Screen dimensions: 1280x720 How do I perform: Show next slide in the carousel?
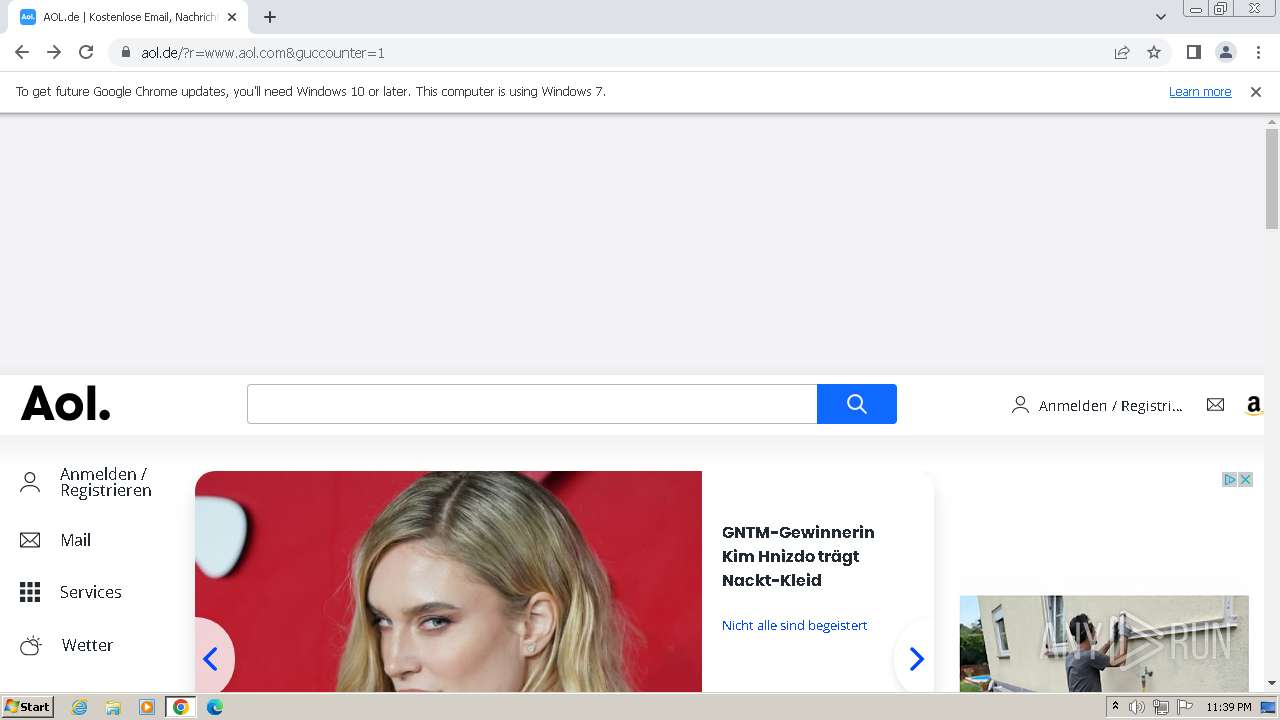[x=916, y=658]
